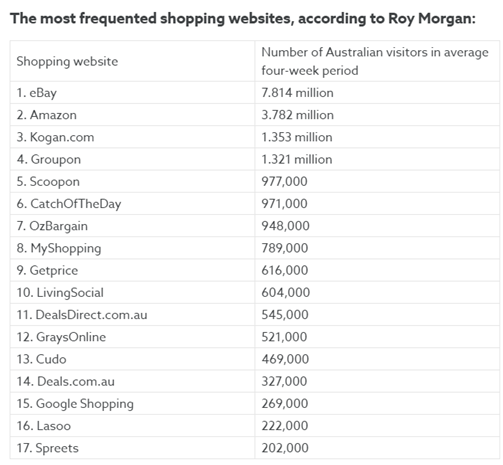Select the LivingSocial row name
The image size is (503, 465).
60,293
